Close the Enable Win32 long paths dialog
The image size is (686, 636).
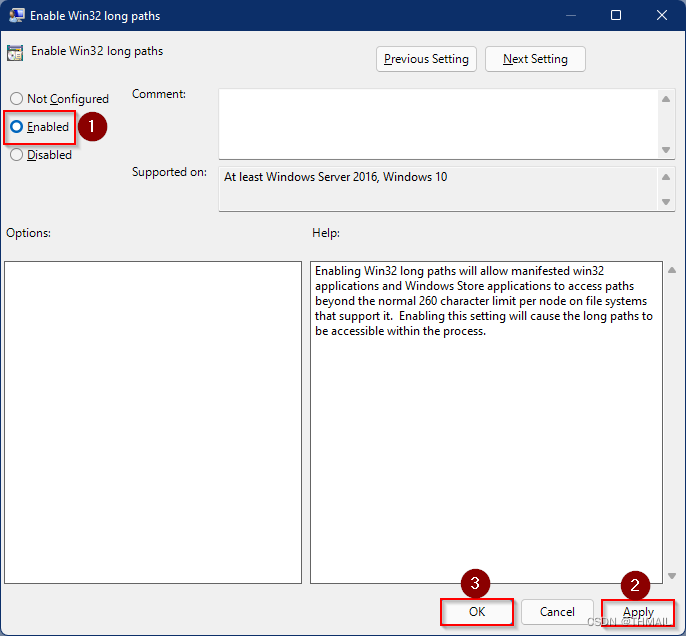pos(662,15)
